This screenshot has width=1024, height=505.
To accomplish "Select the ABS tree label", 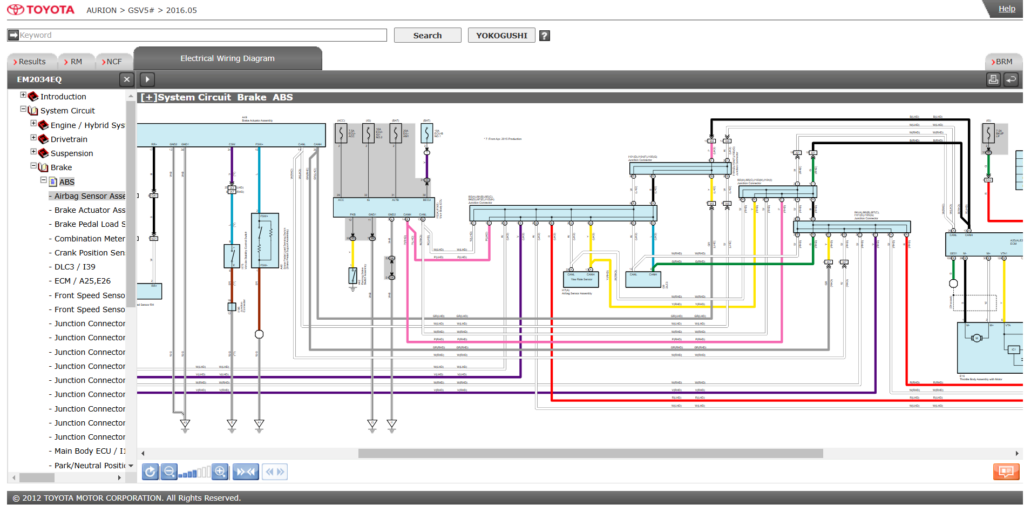I will point(67,182).
